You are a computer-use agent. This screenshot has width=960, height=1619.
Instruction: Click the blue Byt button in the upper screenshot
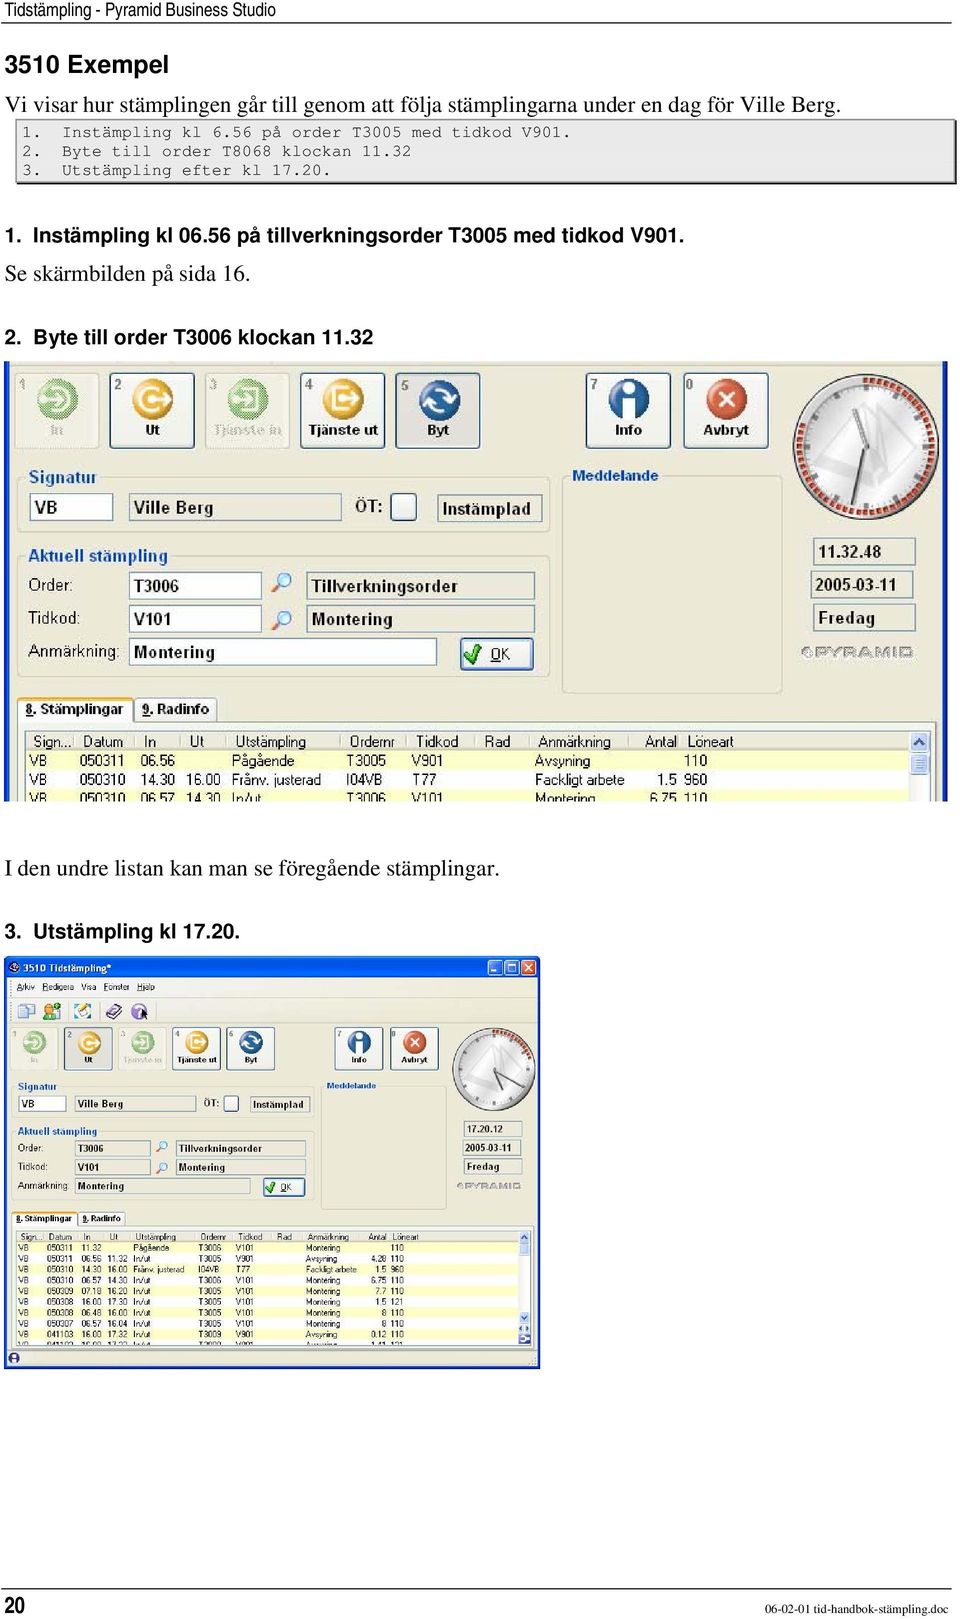[x=438, y=410]
